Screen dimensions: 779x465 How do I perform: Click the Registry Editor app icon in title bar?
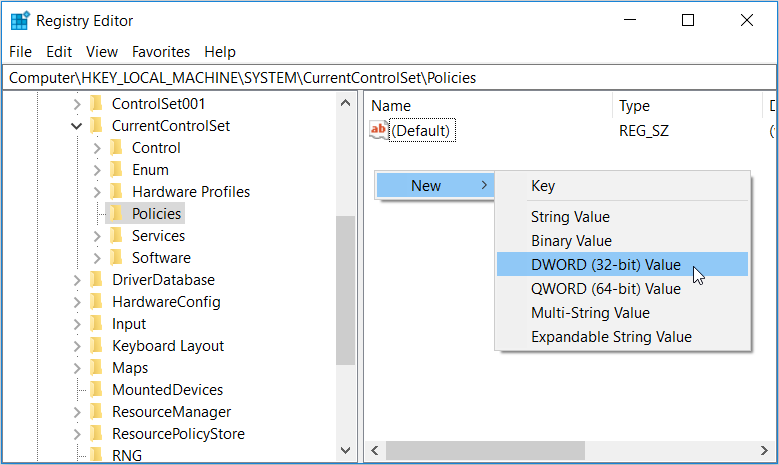pyautogui.click(x=20, y=20)
